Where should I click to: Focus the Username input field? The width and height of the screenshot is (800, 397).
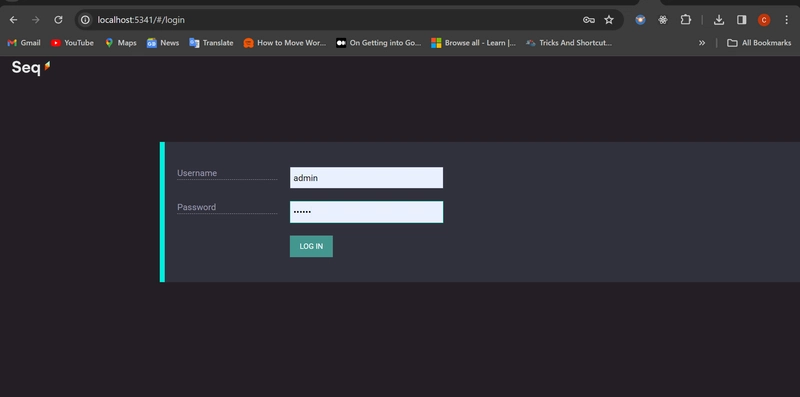pos(366,178)
